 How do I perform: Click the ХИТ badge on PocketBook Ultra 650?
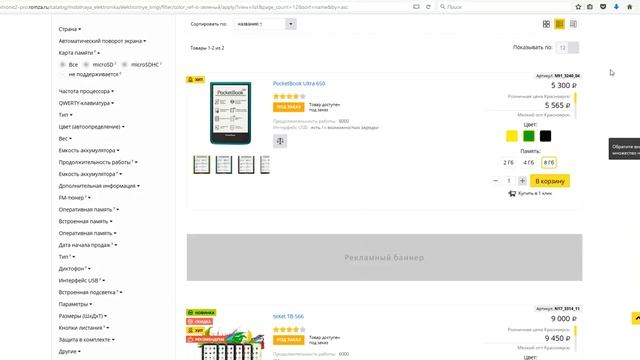[196, 79]
